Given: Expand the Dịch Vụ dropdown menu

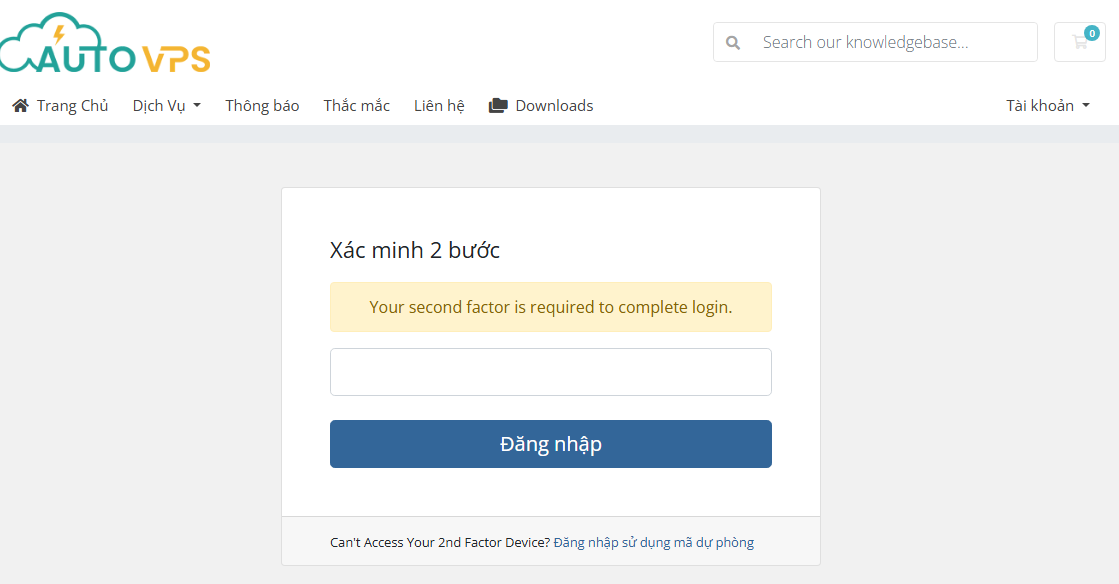Looking at the screenshot, I should coord(166,106).
